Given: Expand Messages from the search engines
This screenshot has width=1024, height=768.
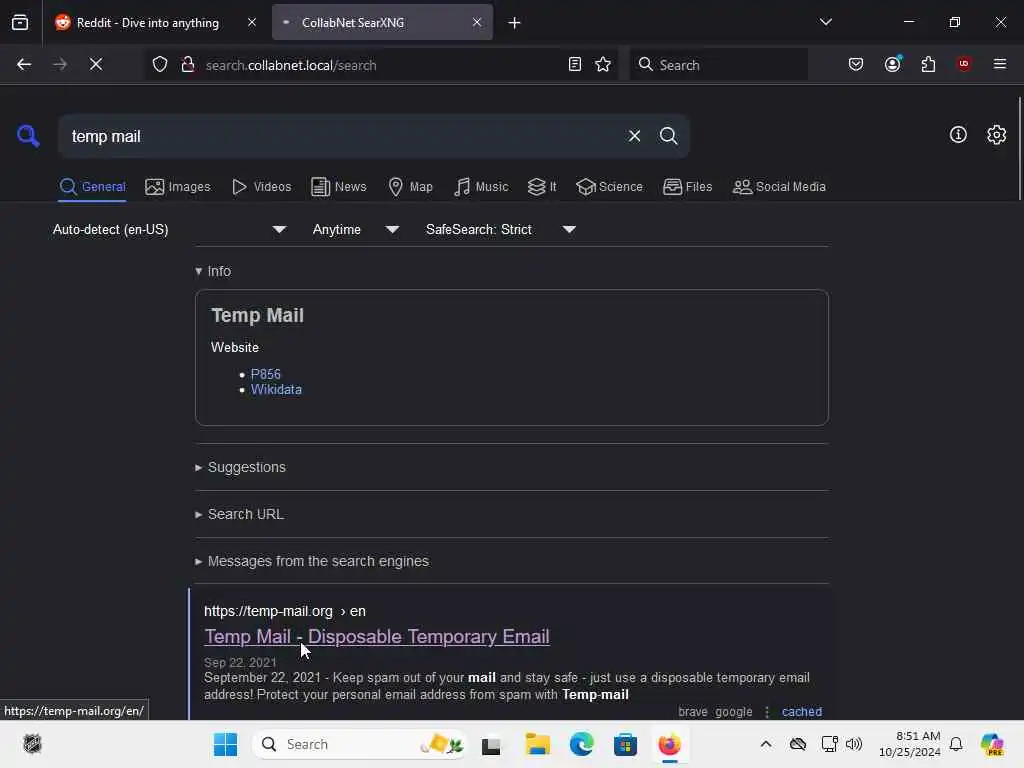Looking at the screenshot, I should click(x=312, y=562).
